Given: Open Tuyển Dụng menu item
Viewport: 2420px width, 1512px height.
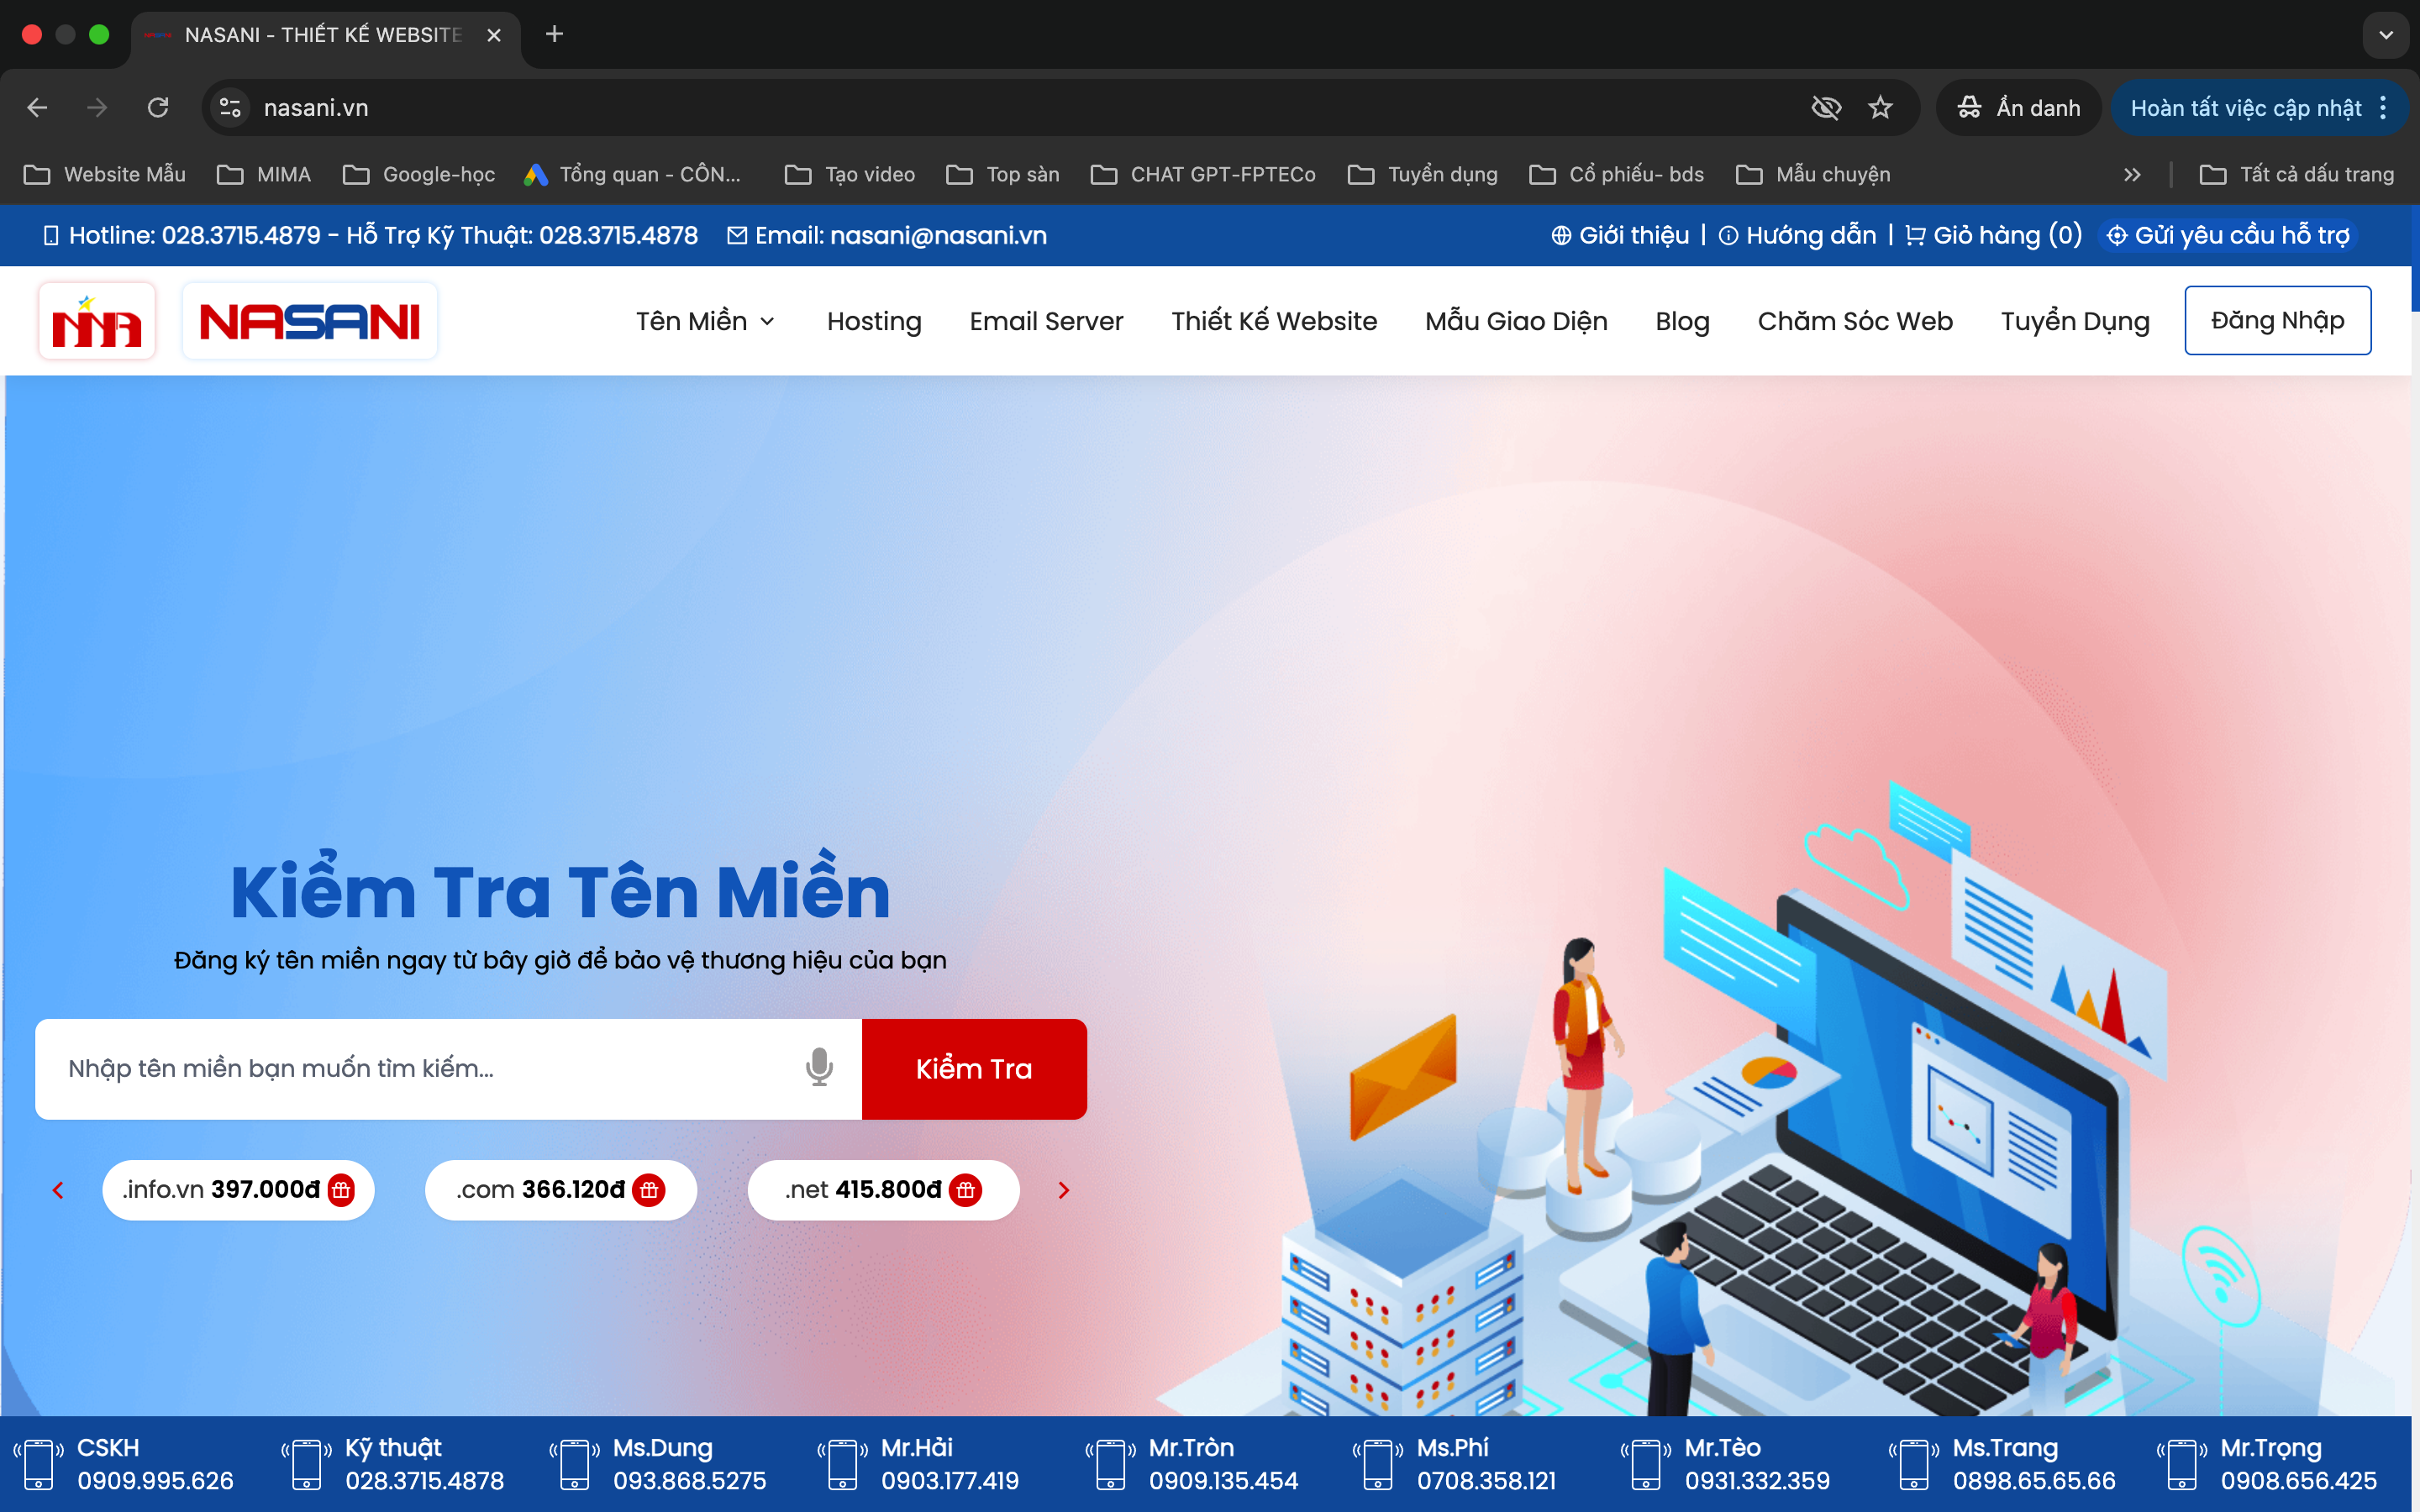Looking at the screenshot, I should point(2075,321).
